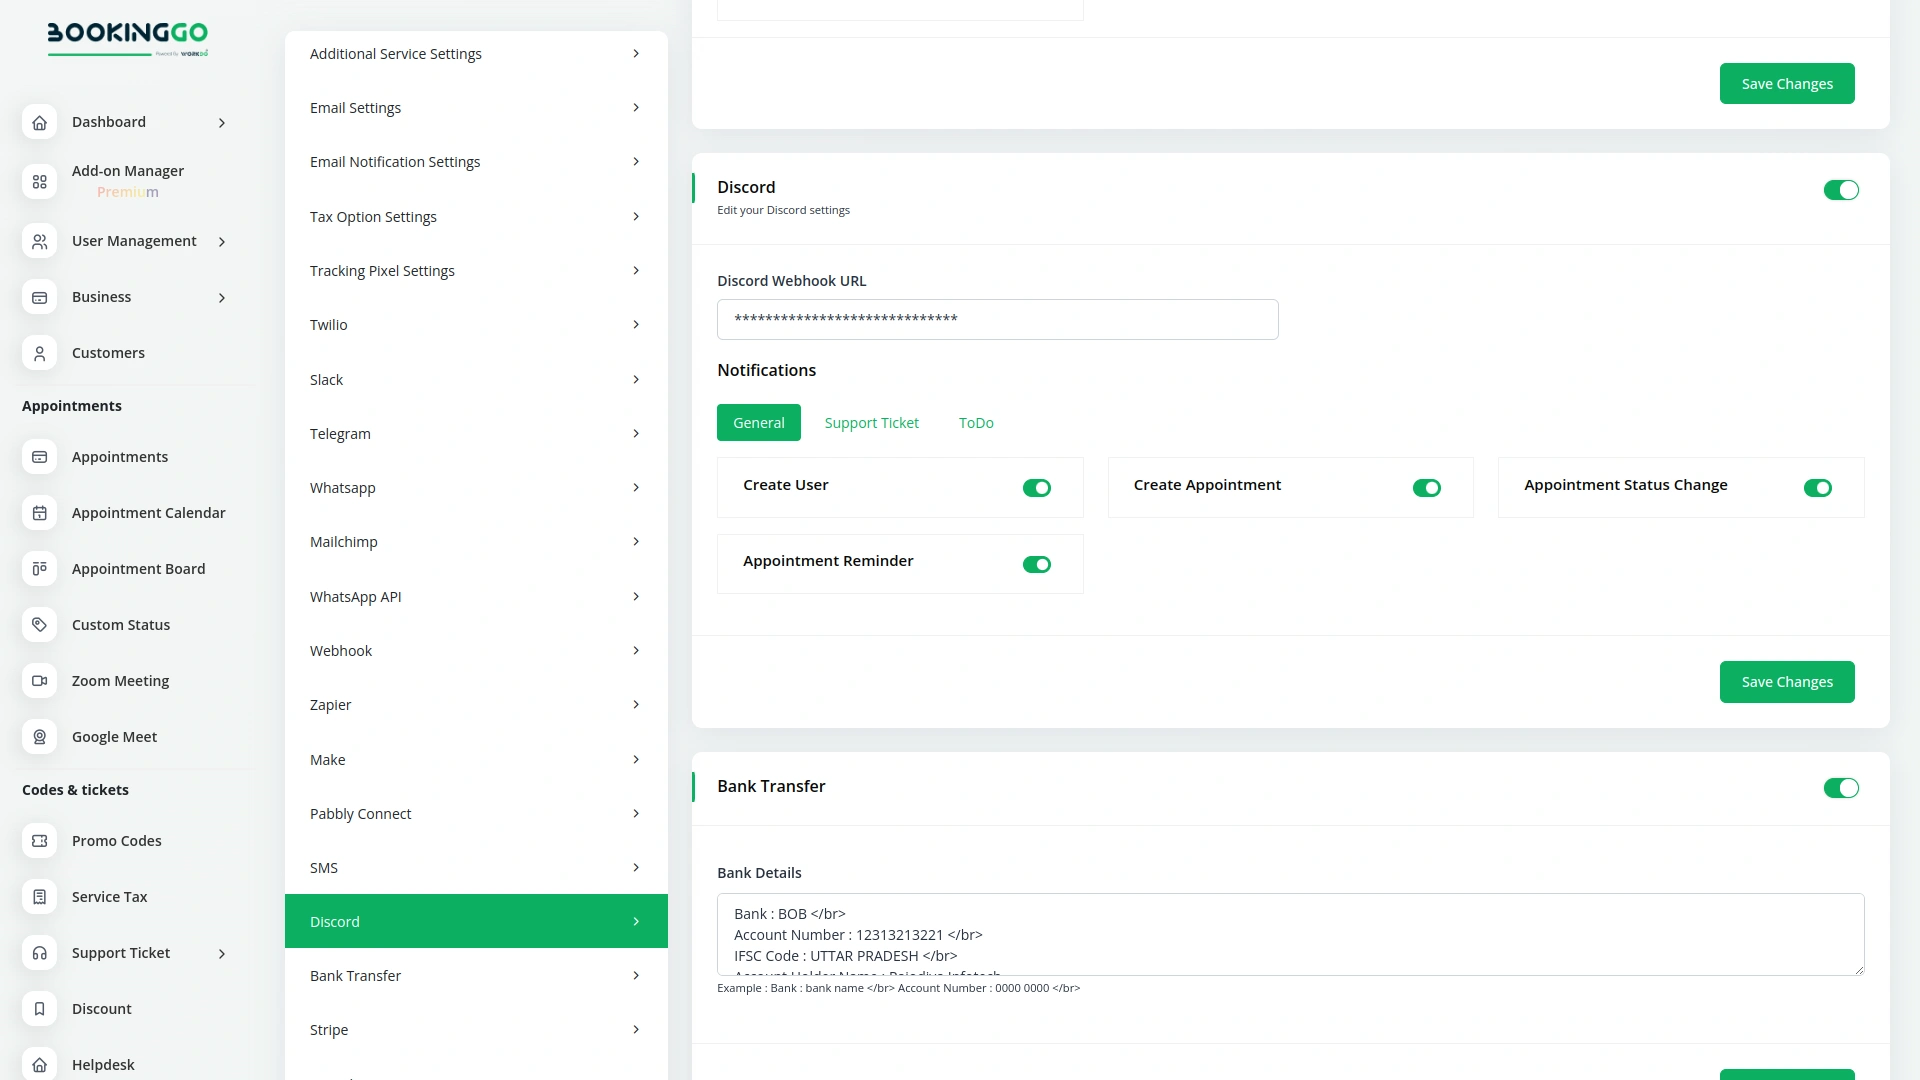Select the Add-on Manager icon

pyautogui.click(x=39, y=181)
